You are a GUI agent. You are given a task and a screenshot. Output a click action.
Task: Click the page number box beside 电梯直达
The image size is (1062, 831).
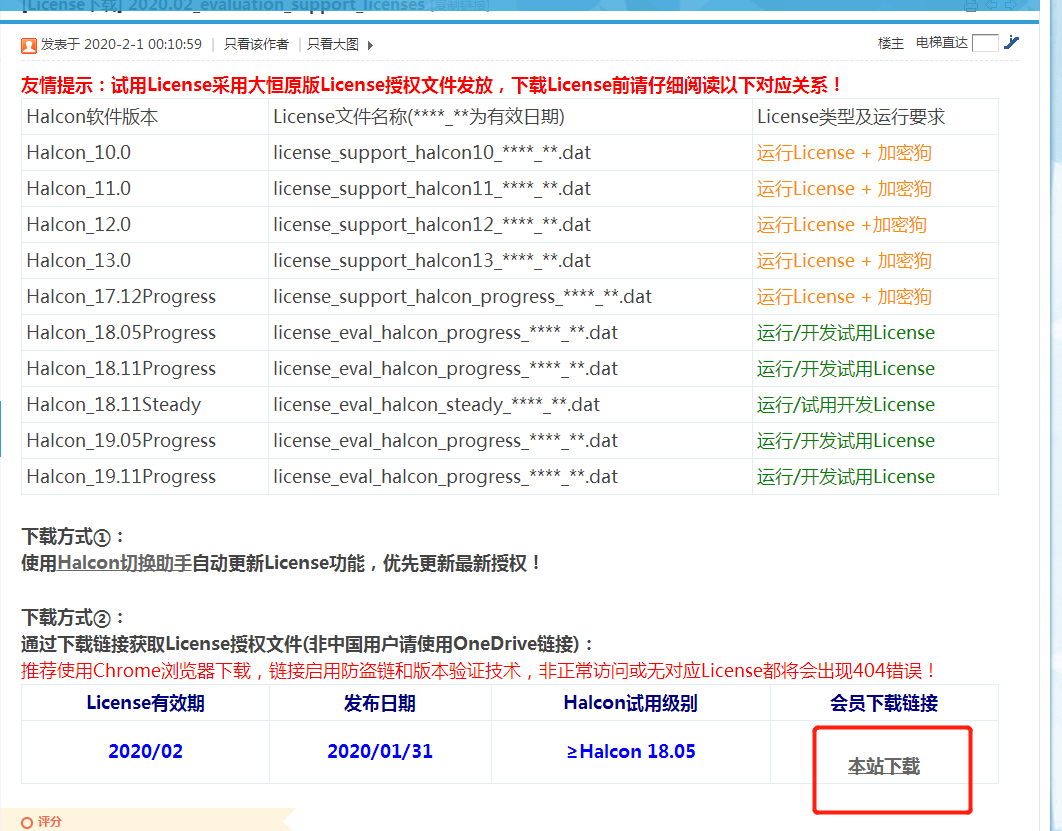tap(984, 42)
